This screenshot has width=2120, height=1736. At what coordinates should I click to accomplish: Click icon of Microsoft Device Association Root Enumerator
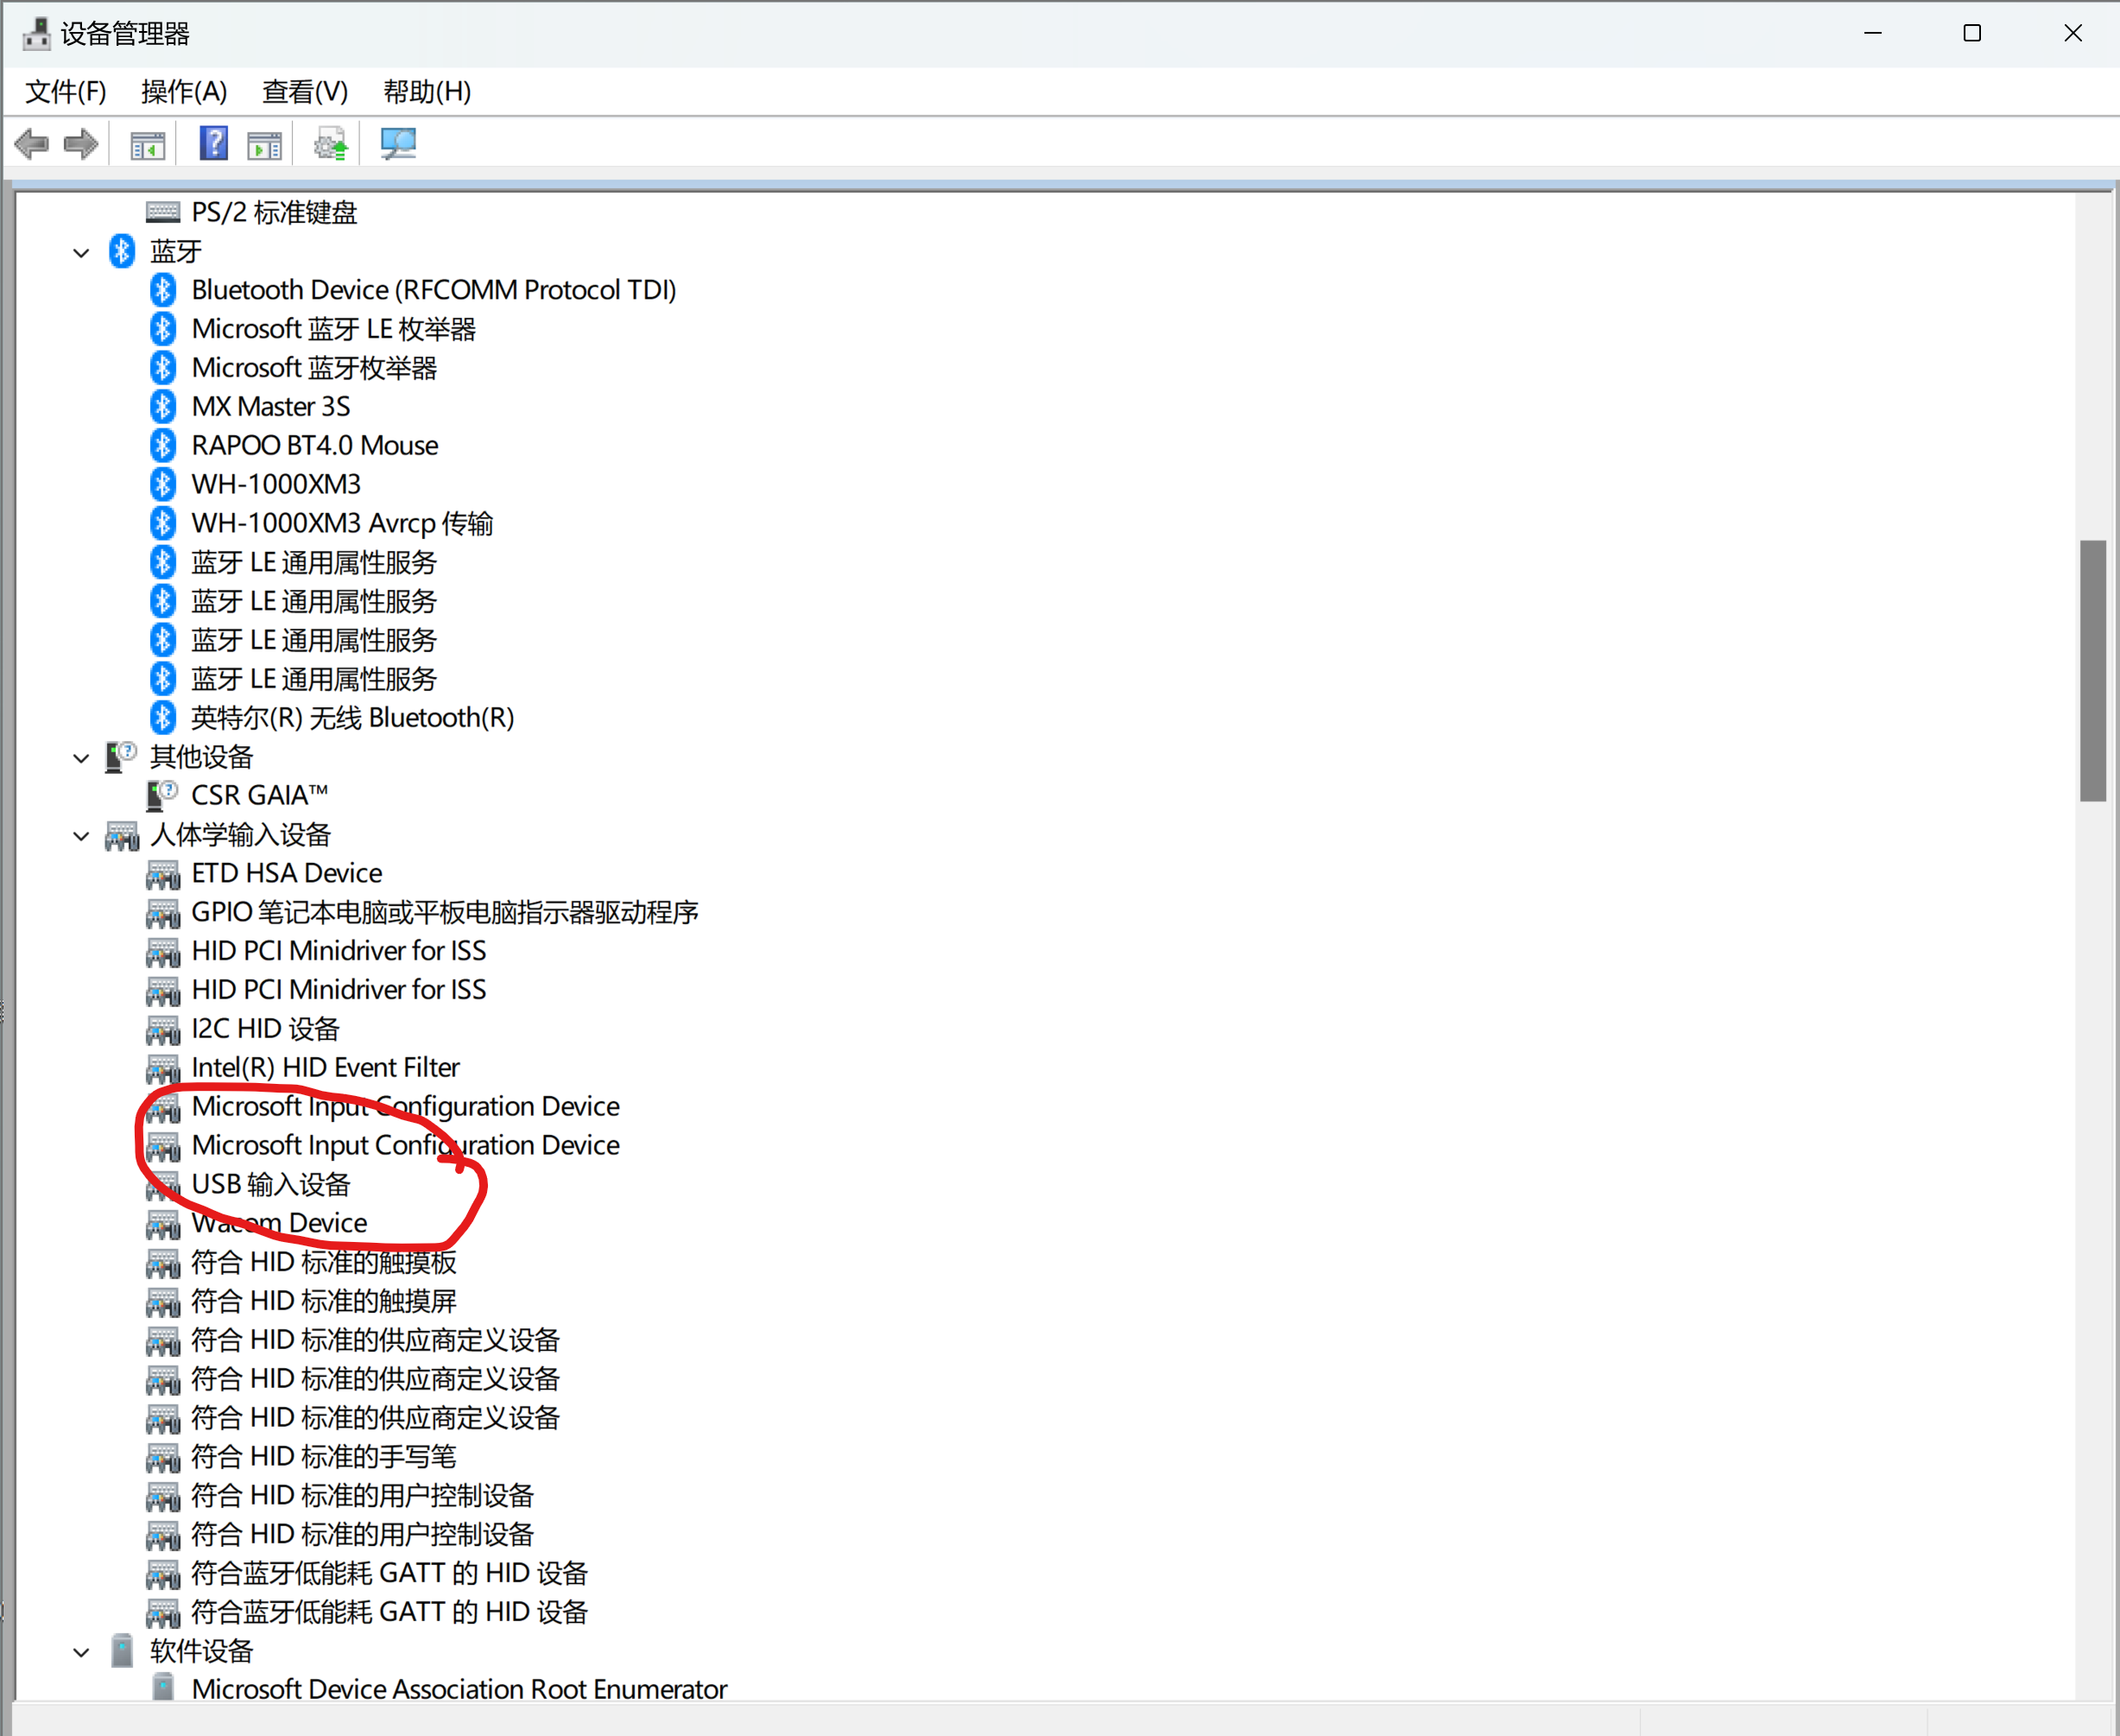163,1688
